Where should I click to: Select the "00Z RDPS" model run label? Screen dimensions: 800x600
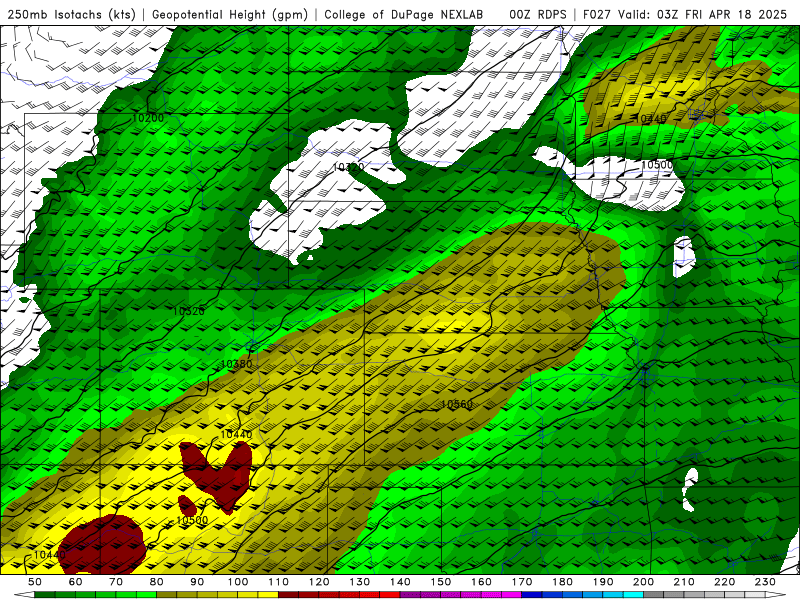(538, 14)
